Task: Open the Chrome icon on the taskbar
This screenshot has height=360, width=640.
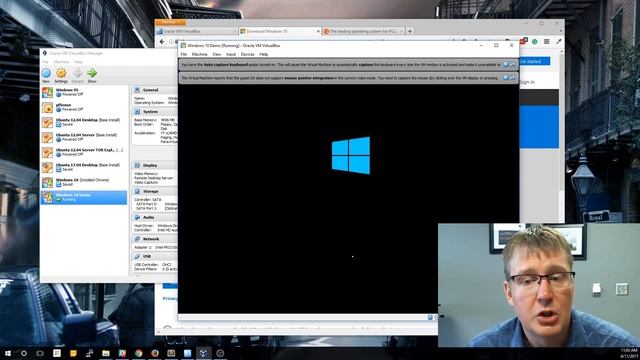Action: tap(138, 353)
